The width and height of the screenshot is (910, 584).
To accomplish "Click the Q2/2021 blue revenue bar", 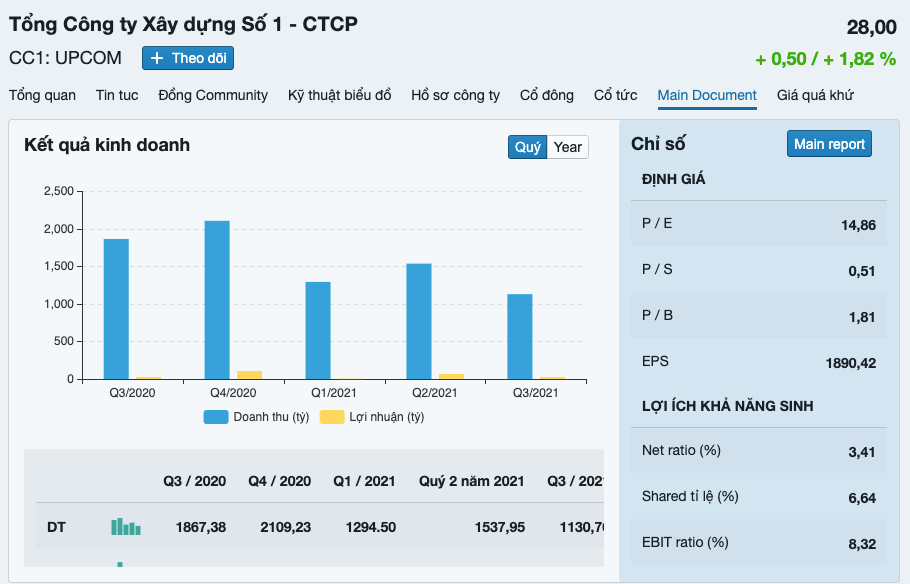I will [419, 322].
